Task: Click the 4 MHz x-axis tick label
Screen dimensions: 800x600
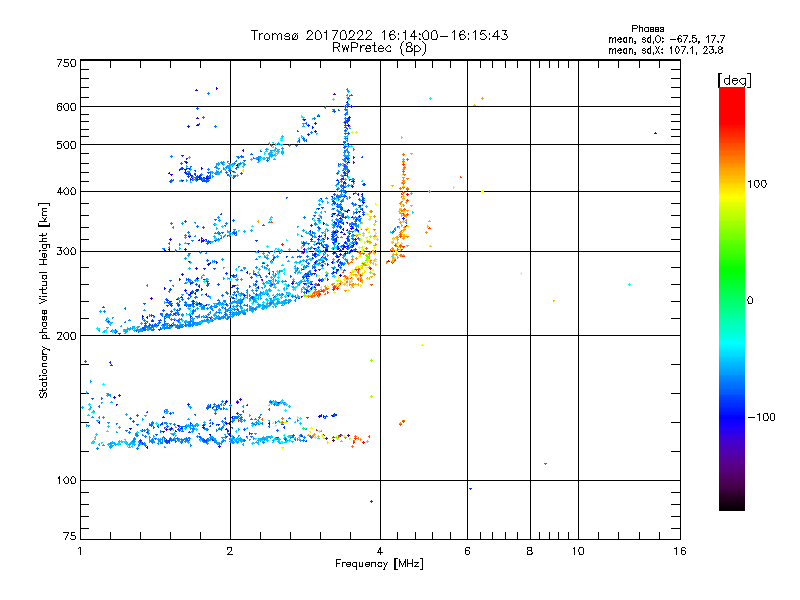Action: (380, 551)
